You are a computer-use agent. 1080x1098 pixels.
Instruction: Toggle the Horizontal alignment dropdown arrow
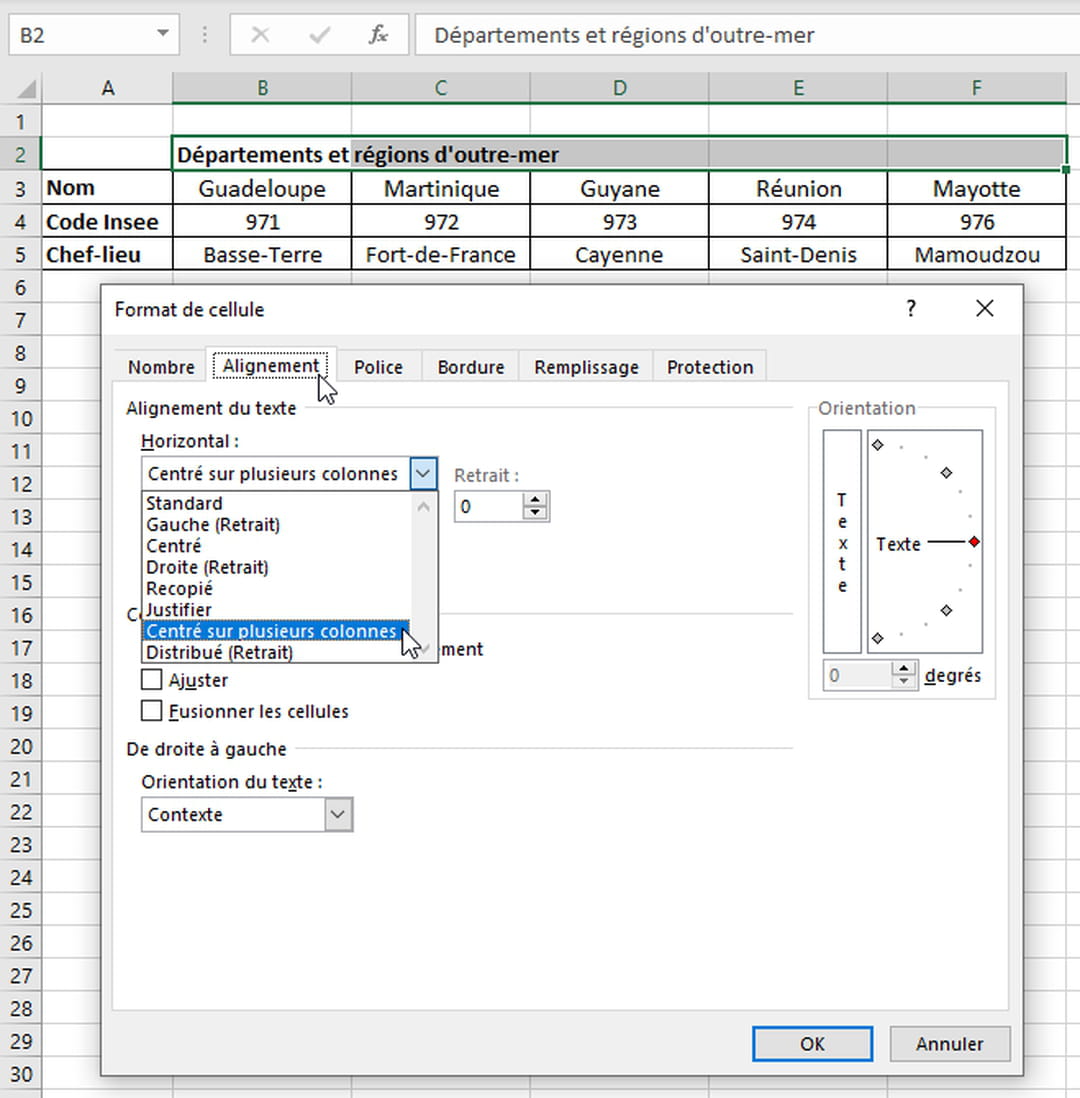[423, 474]
